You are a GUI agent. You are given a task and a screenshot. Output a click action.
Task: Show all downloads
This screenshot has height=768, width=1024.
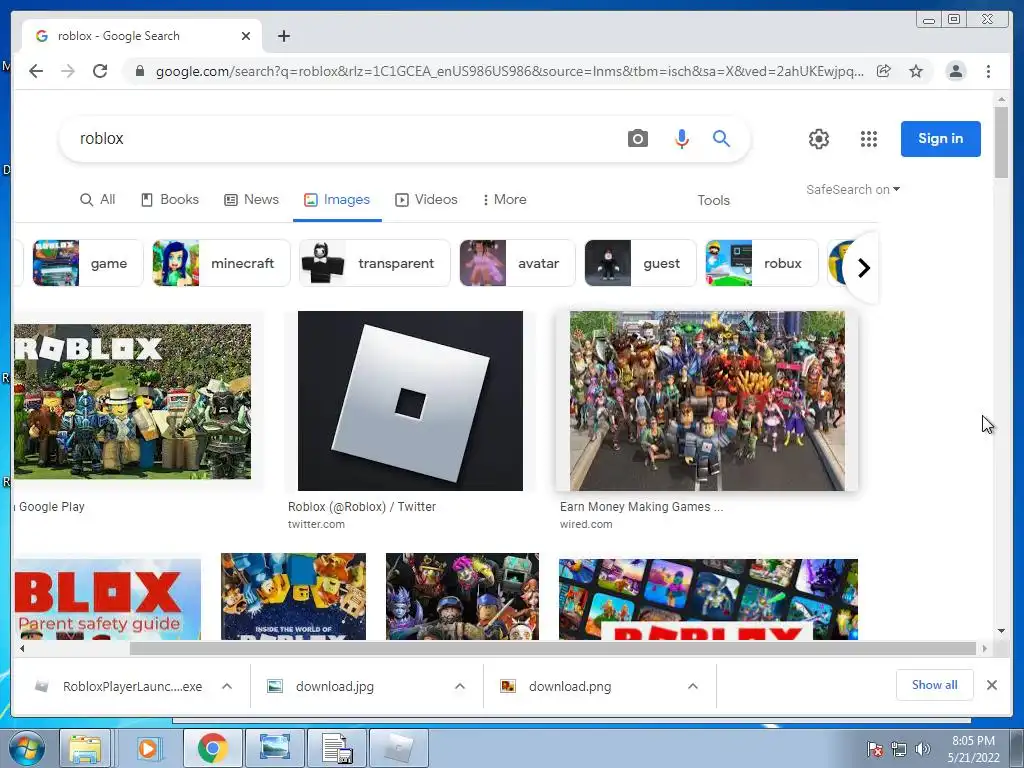pyautogui.click(x=935, y=685)
